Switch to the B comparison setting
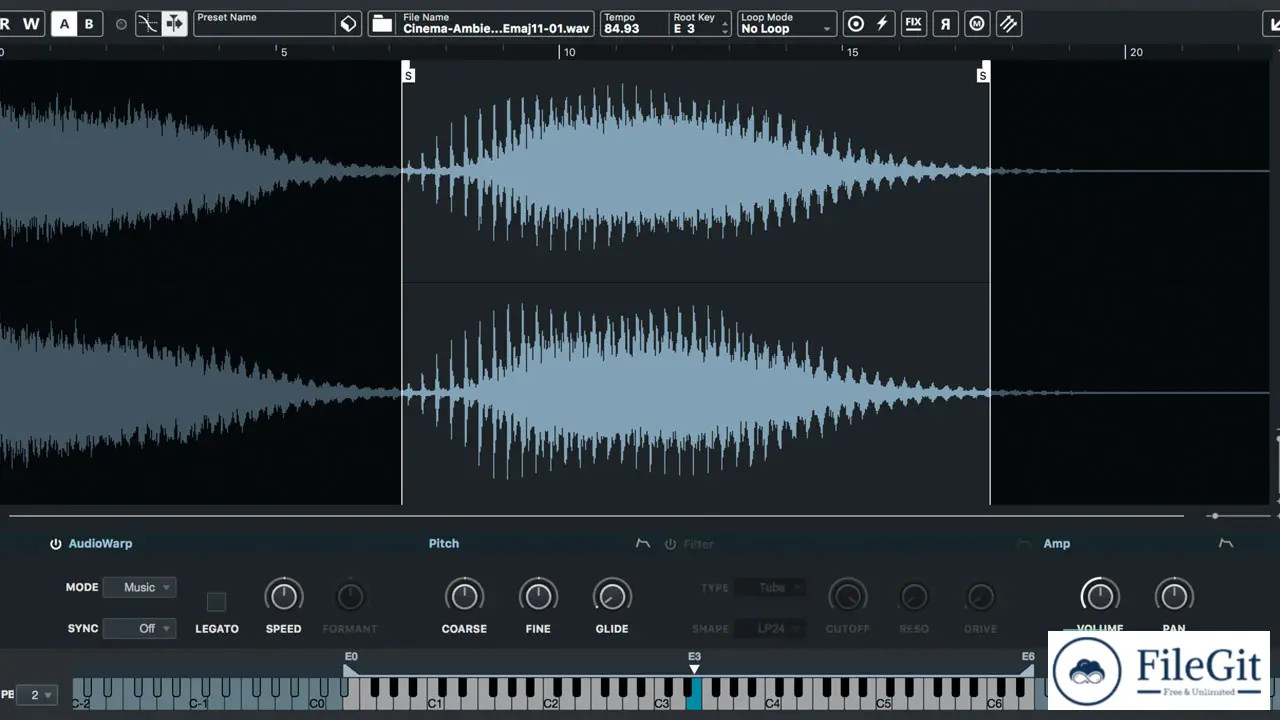The image size is (1280, 720). (x=89, y=24)
